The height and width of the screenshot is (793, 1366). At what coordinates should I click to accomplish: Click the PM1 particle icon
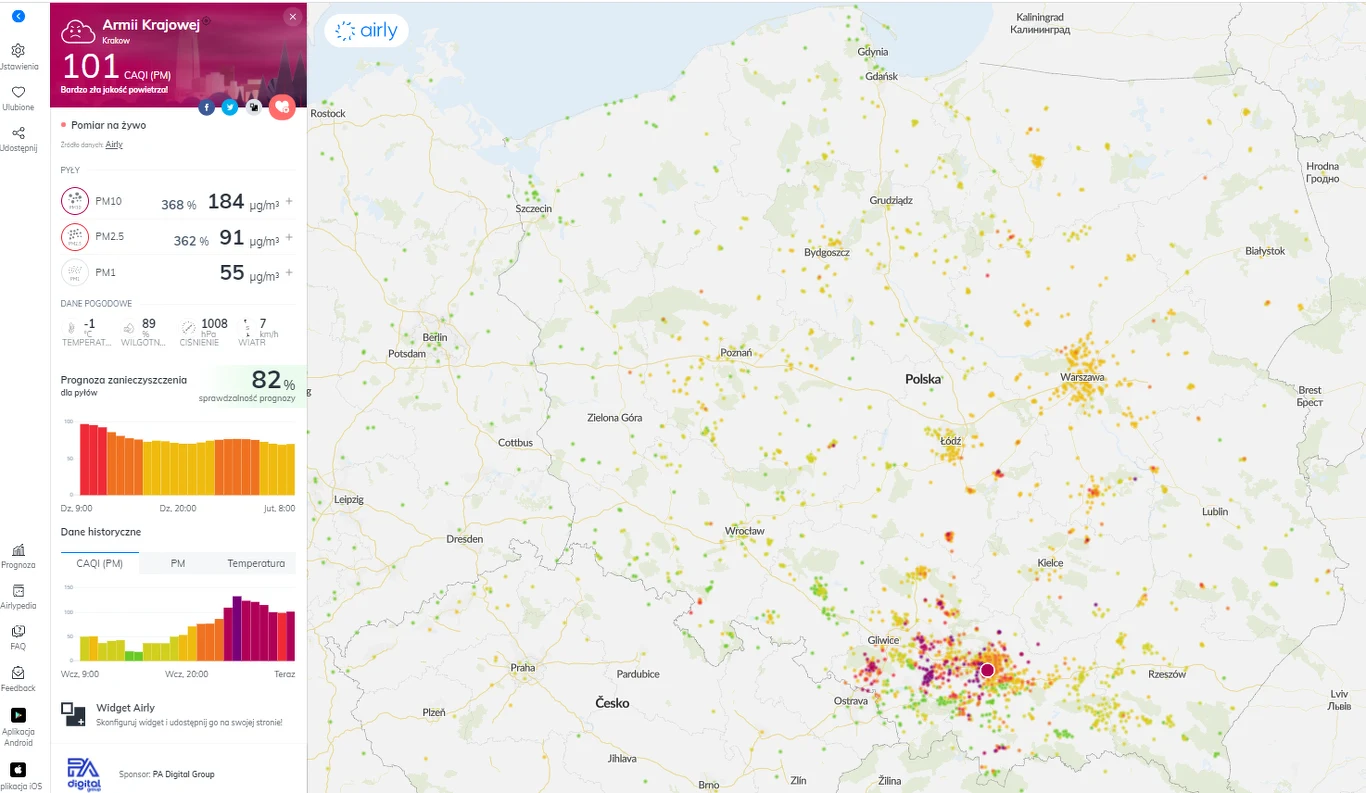coord(75,272)
